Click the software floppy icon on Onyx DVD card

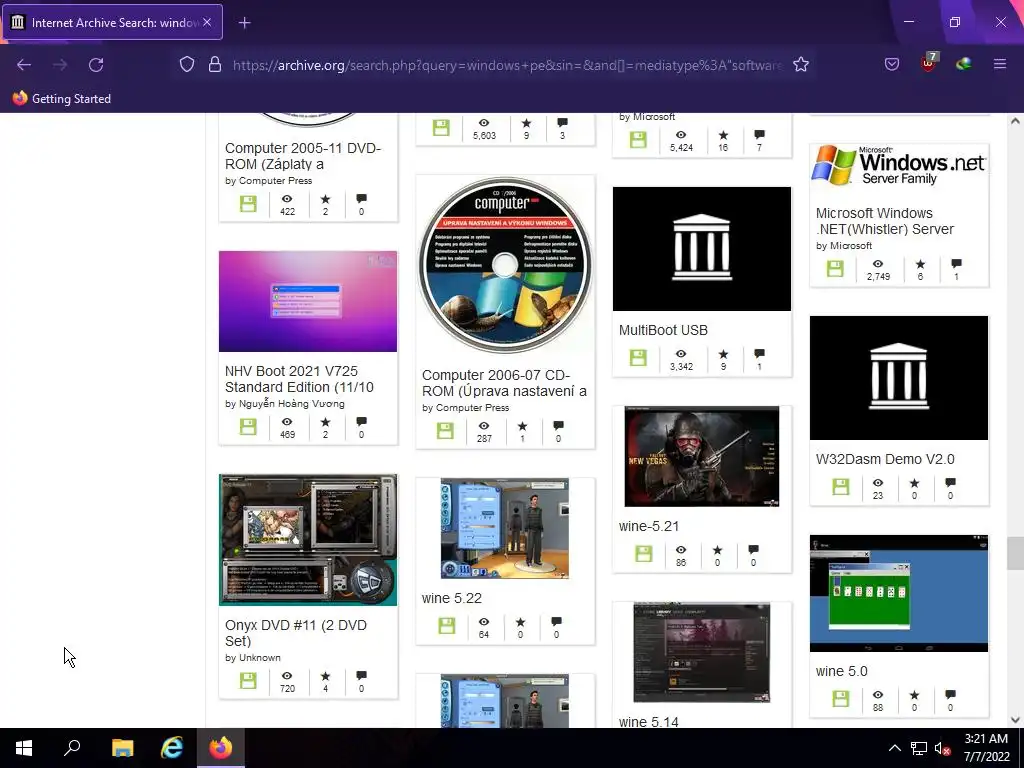point(248,680)
